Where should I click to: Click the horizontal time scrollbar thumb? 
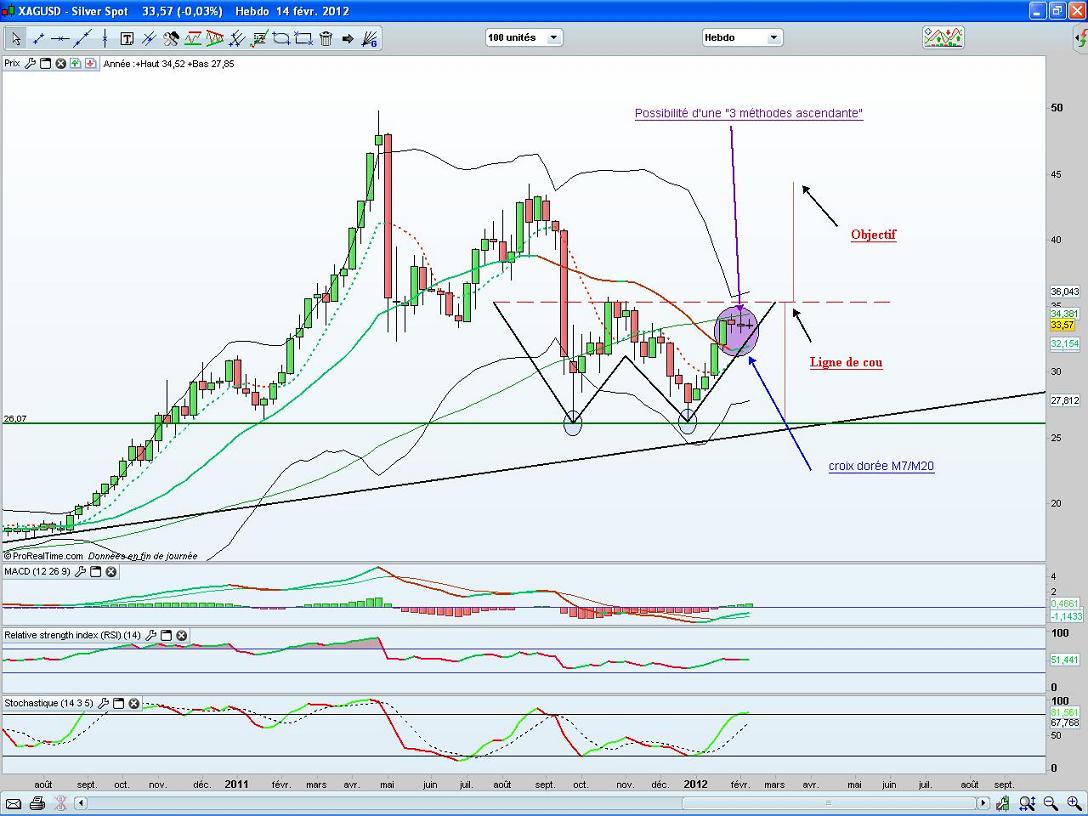(827, 803)
